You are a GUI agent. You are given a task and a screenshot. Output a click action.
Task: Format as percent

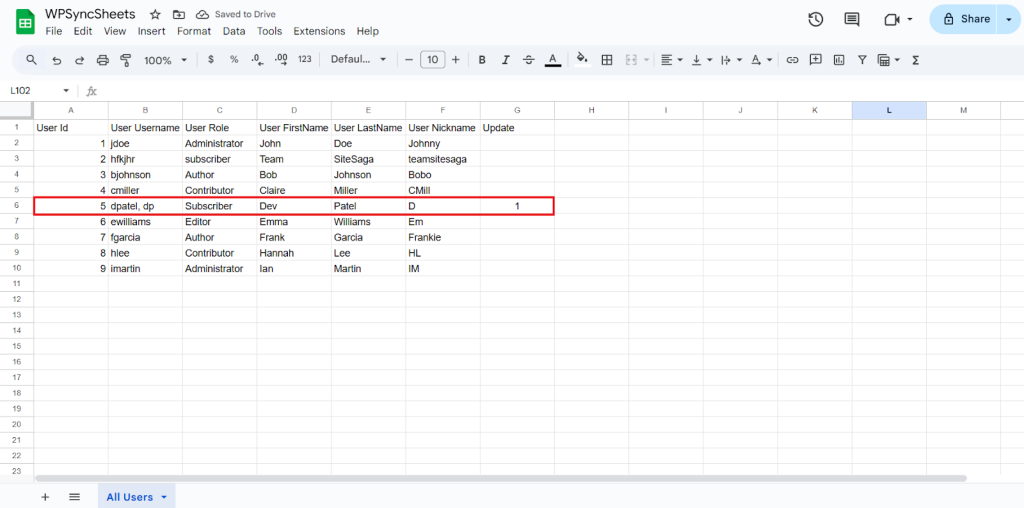pos(234,59)
